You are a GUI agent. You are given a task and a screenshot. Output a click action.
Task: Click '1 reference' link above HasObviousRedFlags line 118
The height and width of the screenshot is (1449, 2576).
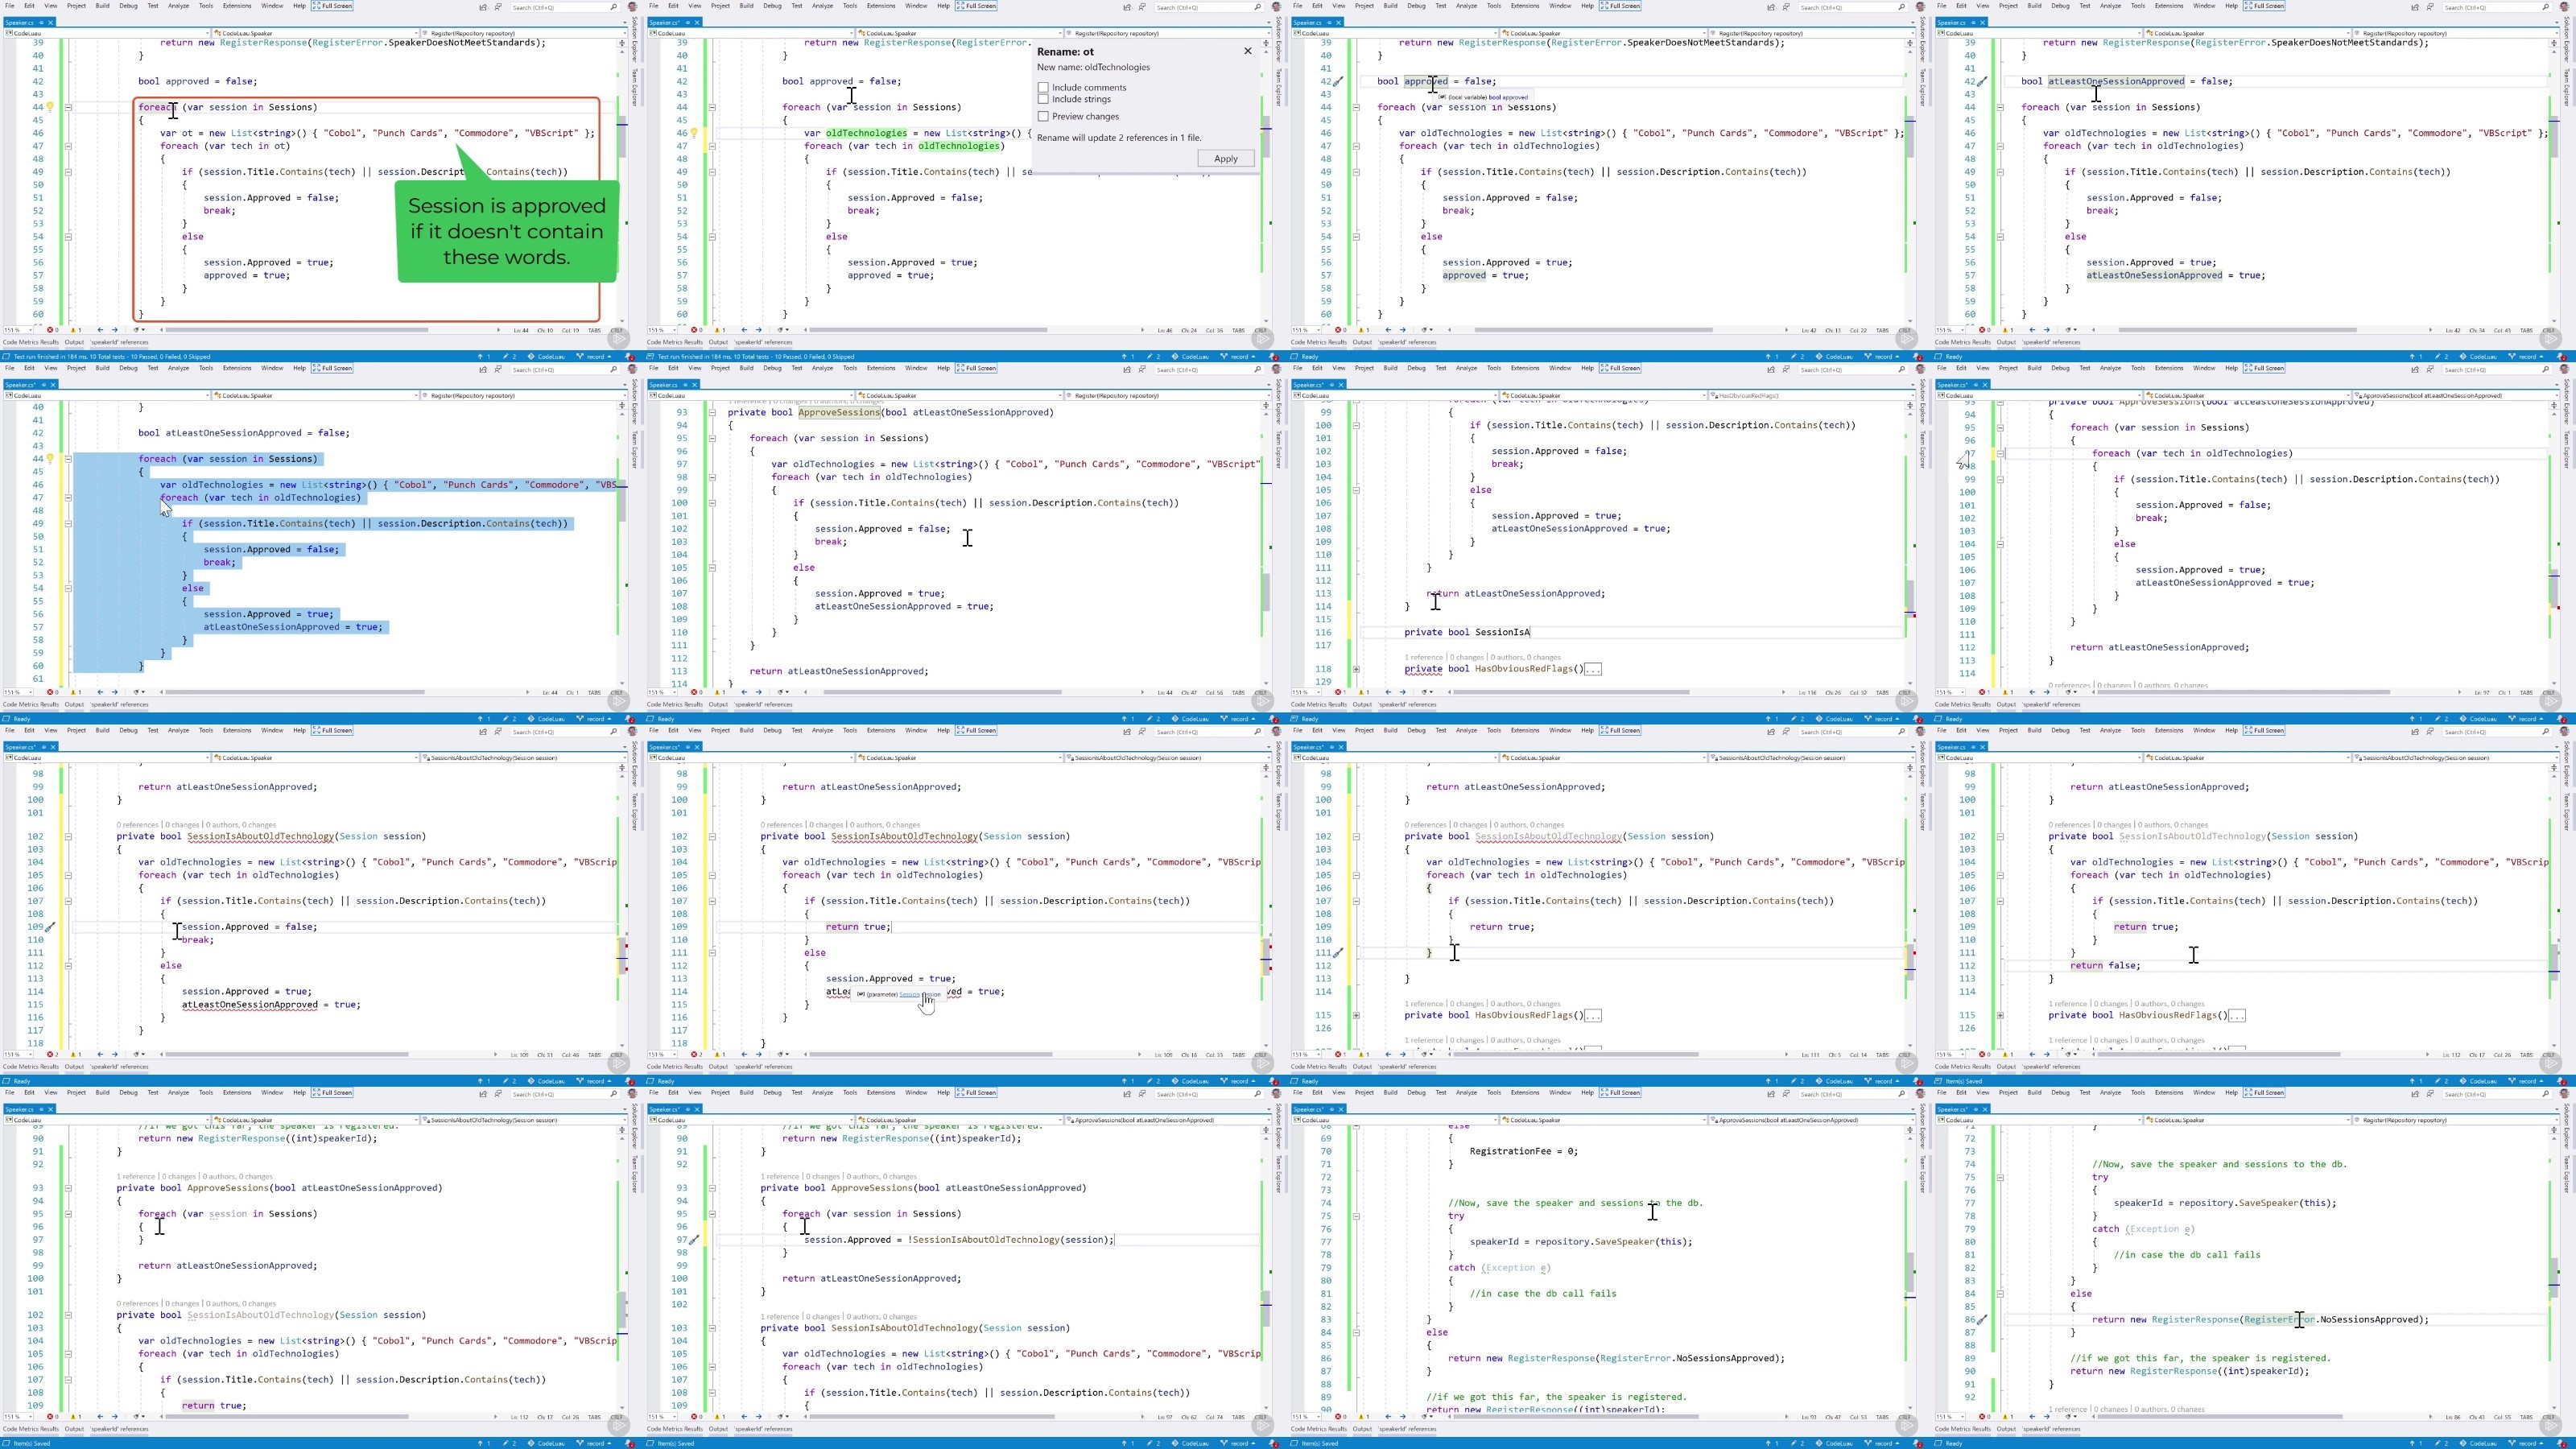1425,658
